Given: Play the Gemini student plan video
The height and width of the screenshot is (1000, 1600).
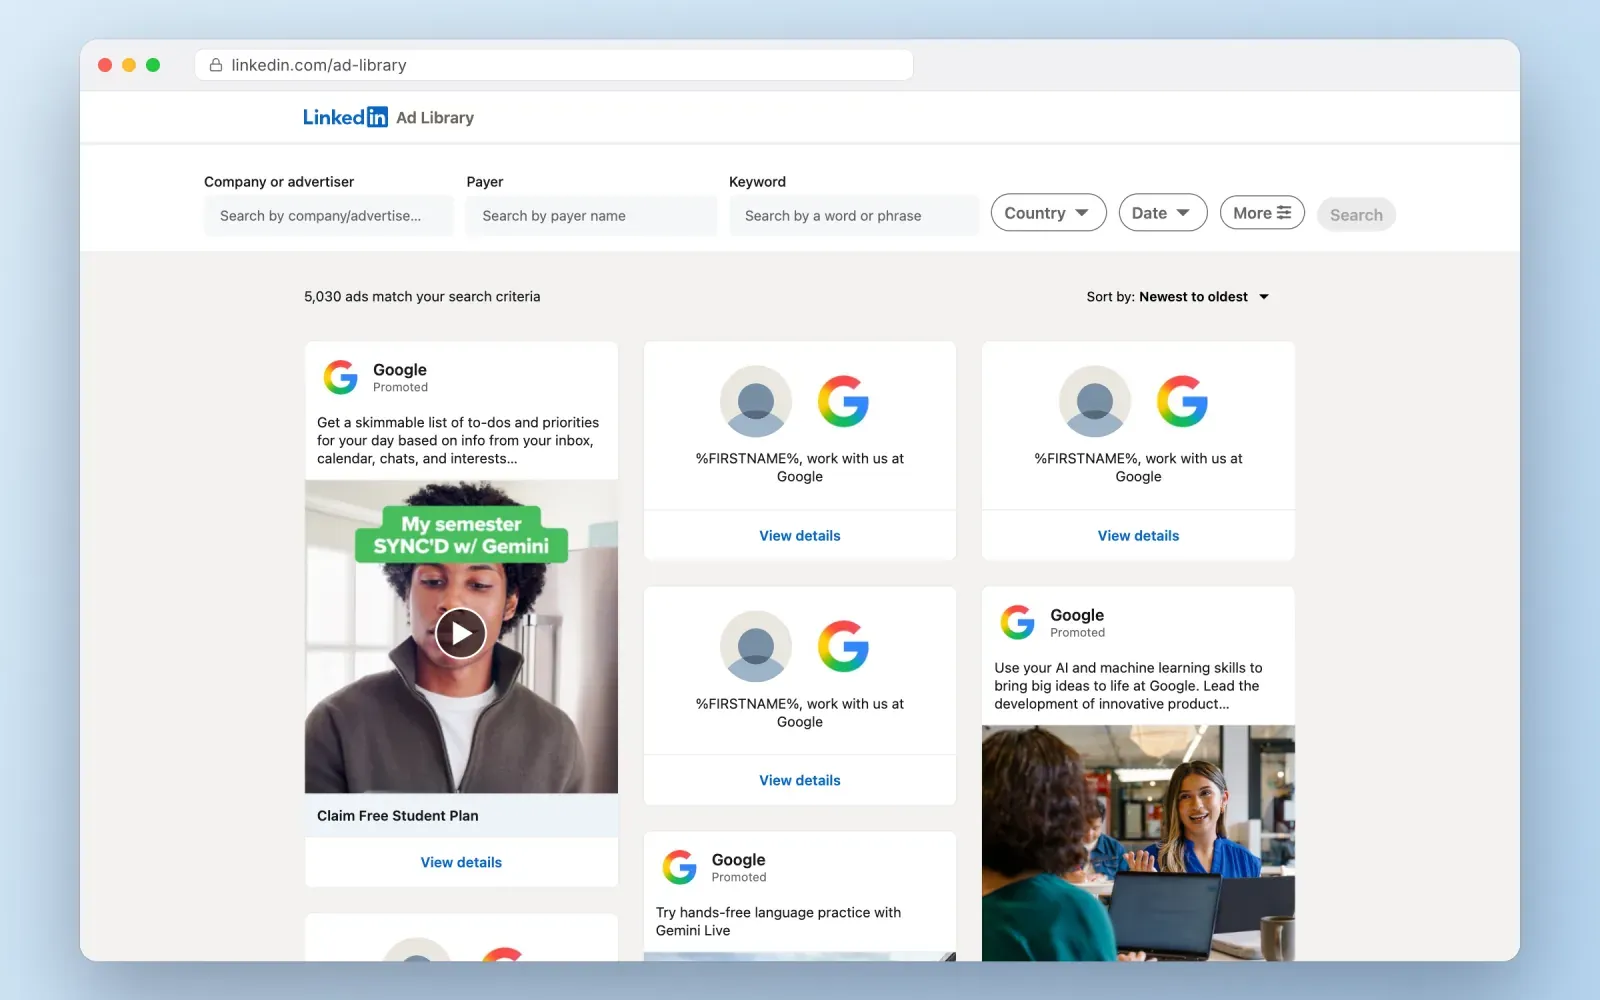Looking at the screenshot, I should [x=461, y=633].
